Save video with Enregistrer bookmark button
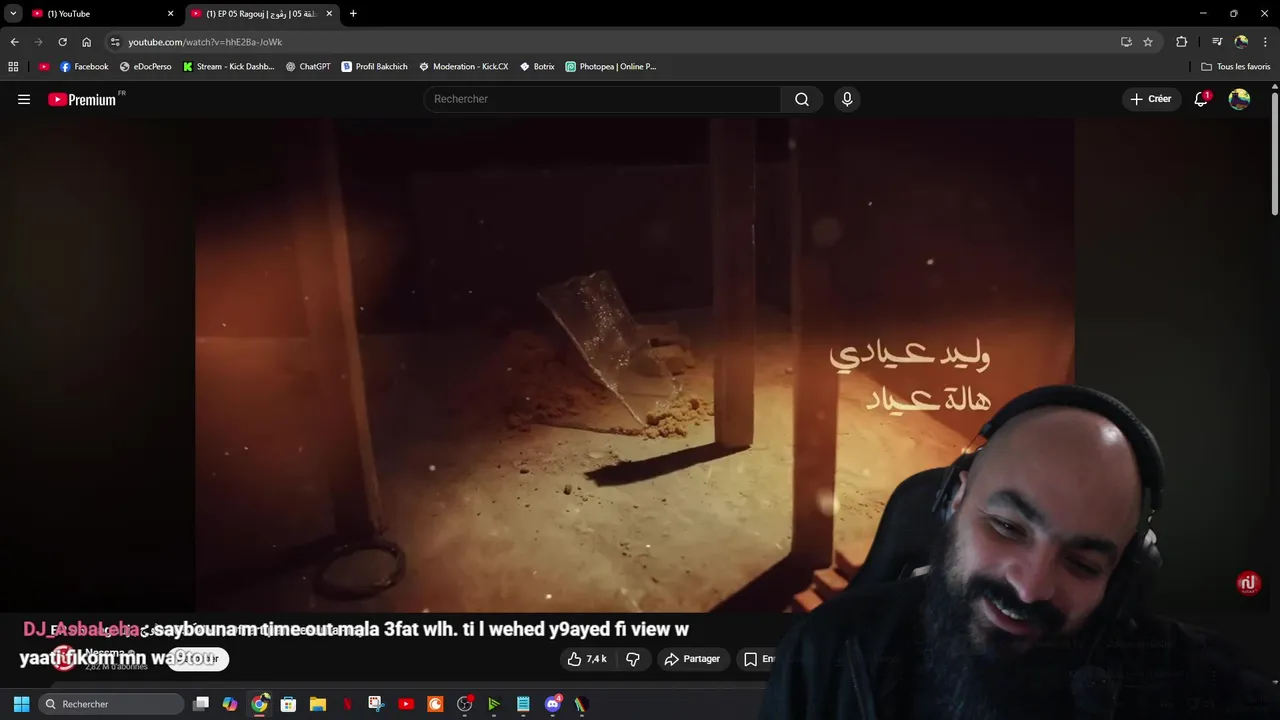 [758, 659]
